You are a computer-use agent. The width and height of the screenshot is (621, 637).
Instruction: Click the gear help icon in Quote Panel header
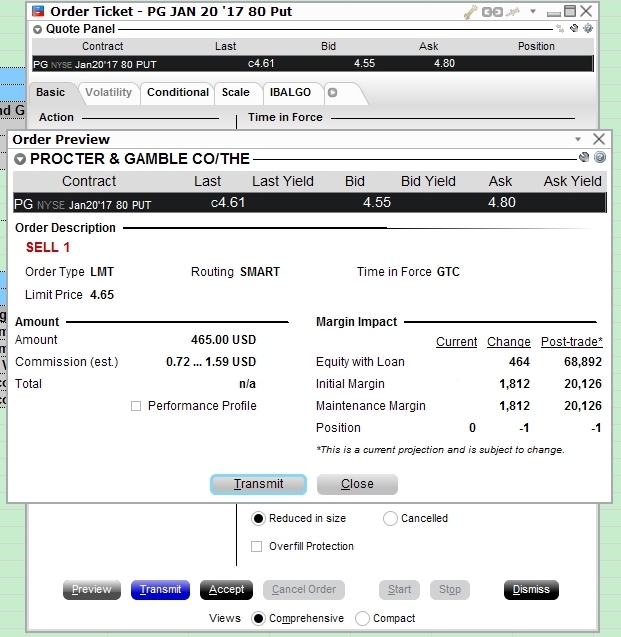588,28
